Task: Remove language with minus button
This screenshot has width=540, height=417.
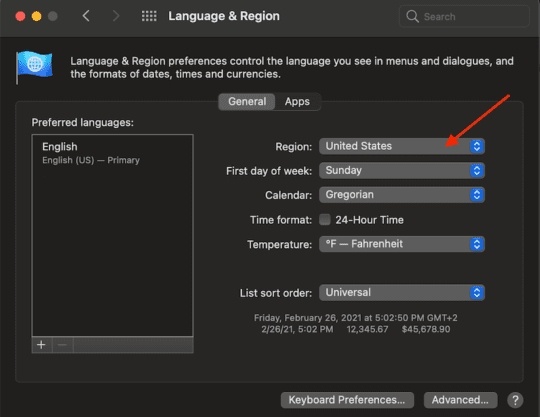Action: [62, 345]
